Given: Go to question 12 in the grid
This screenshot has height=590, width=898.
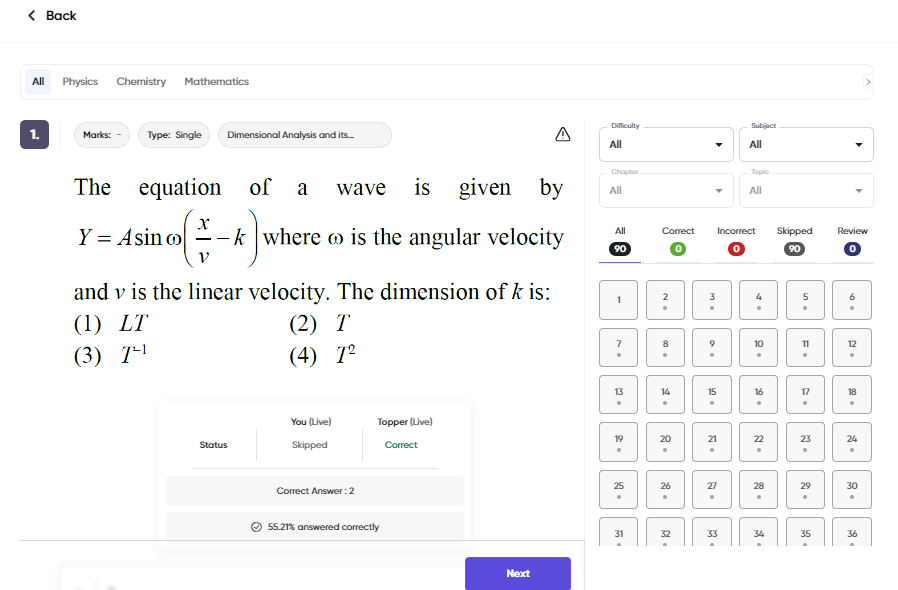Looking at the screenshot, I should [x=852, y=347].
